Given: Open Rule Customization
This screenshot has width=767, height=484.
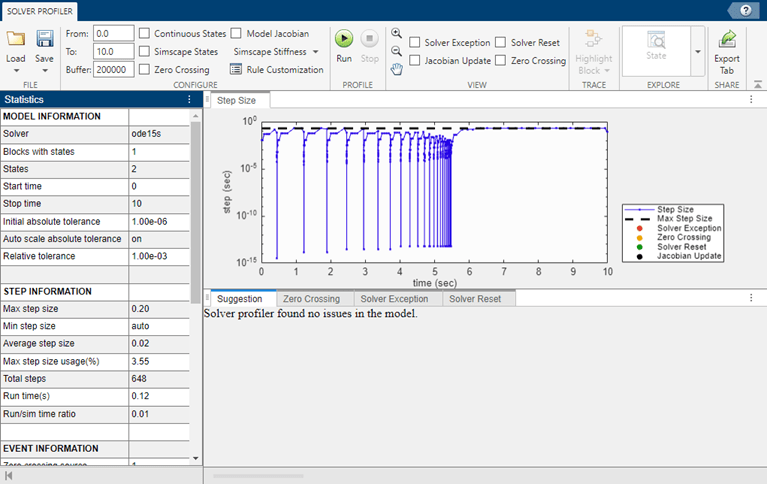Looking at the screenshot, I should pyautogui.click(x=276, y=70).
